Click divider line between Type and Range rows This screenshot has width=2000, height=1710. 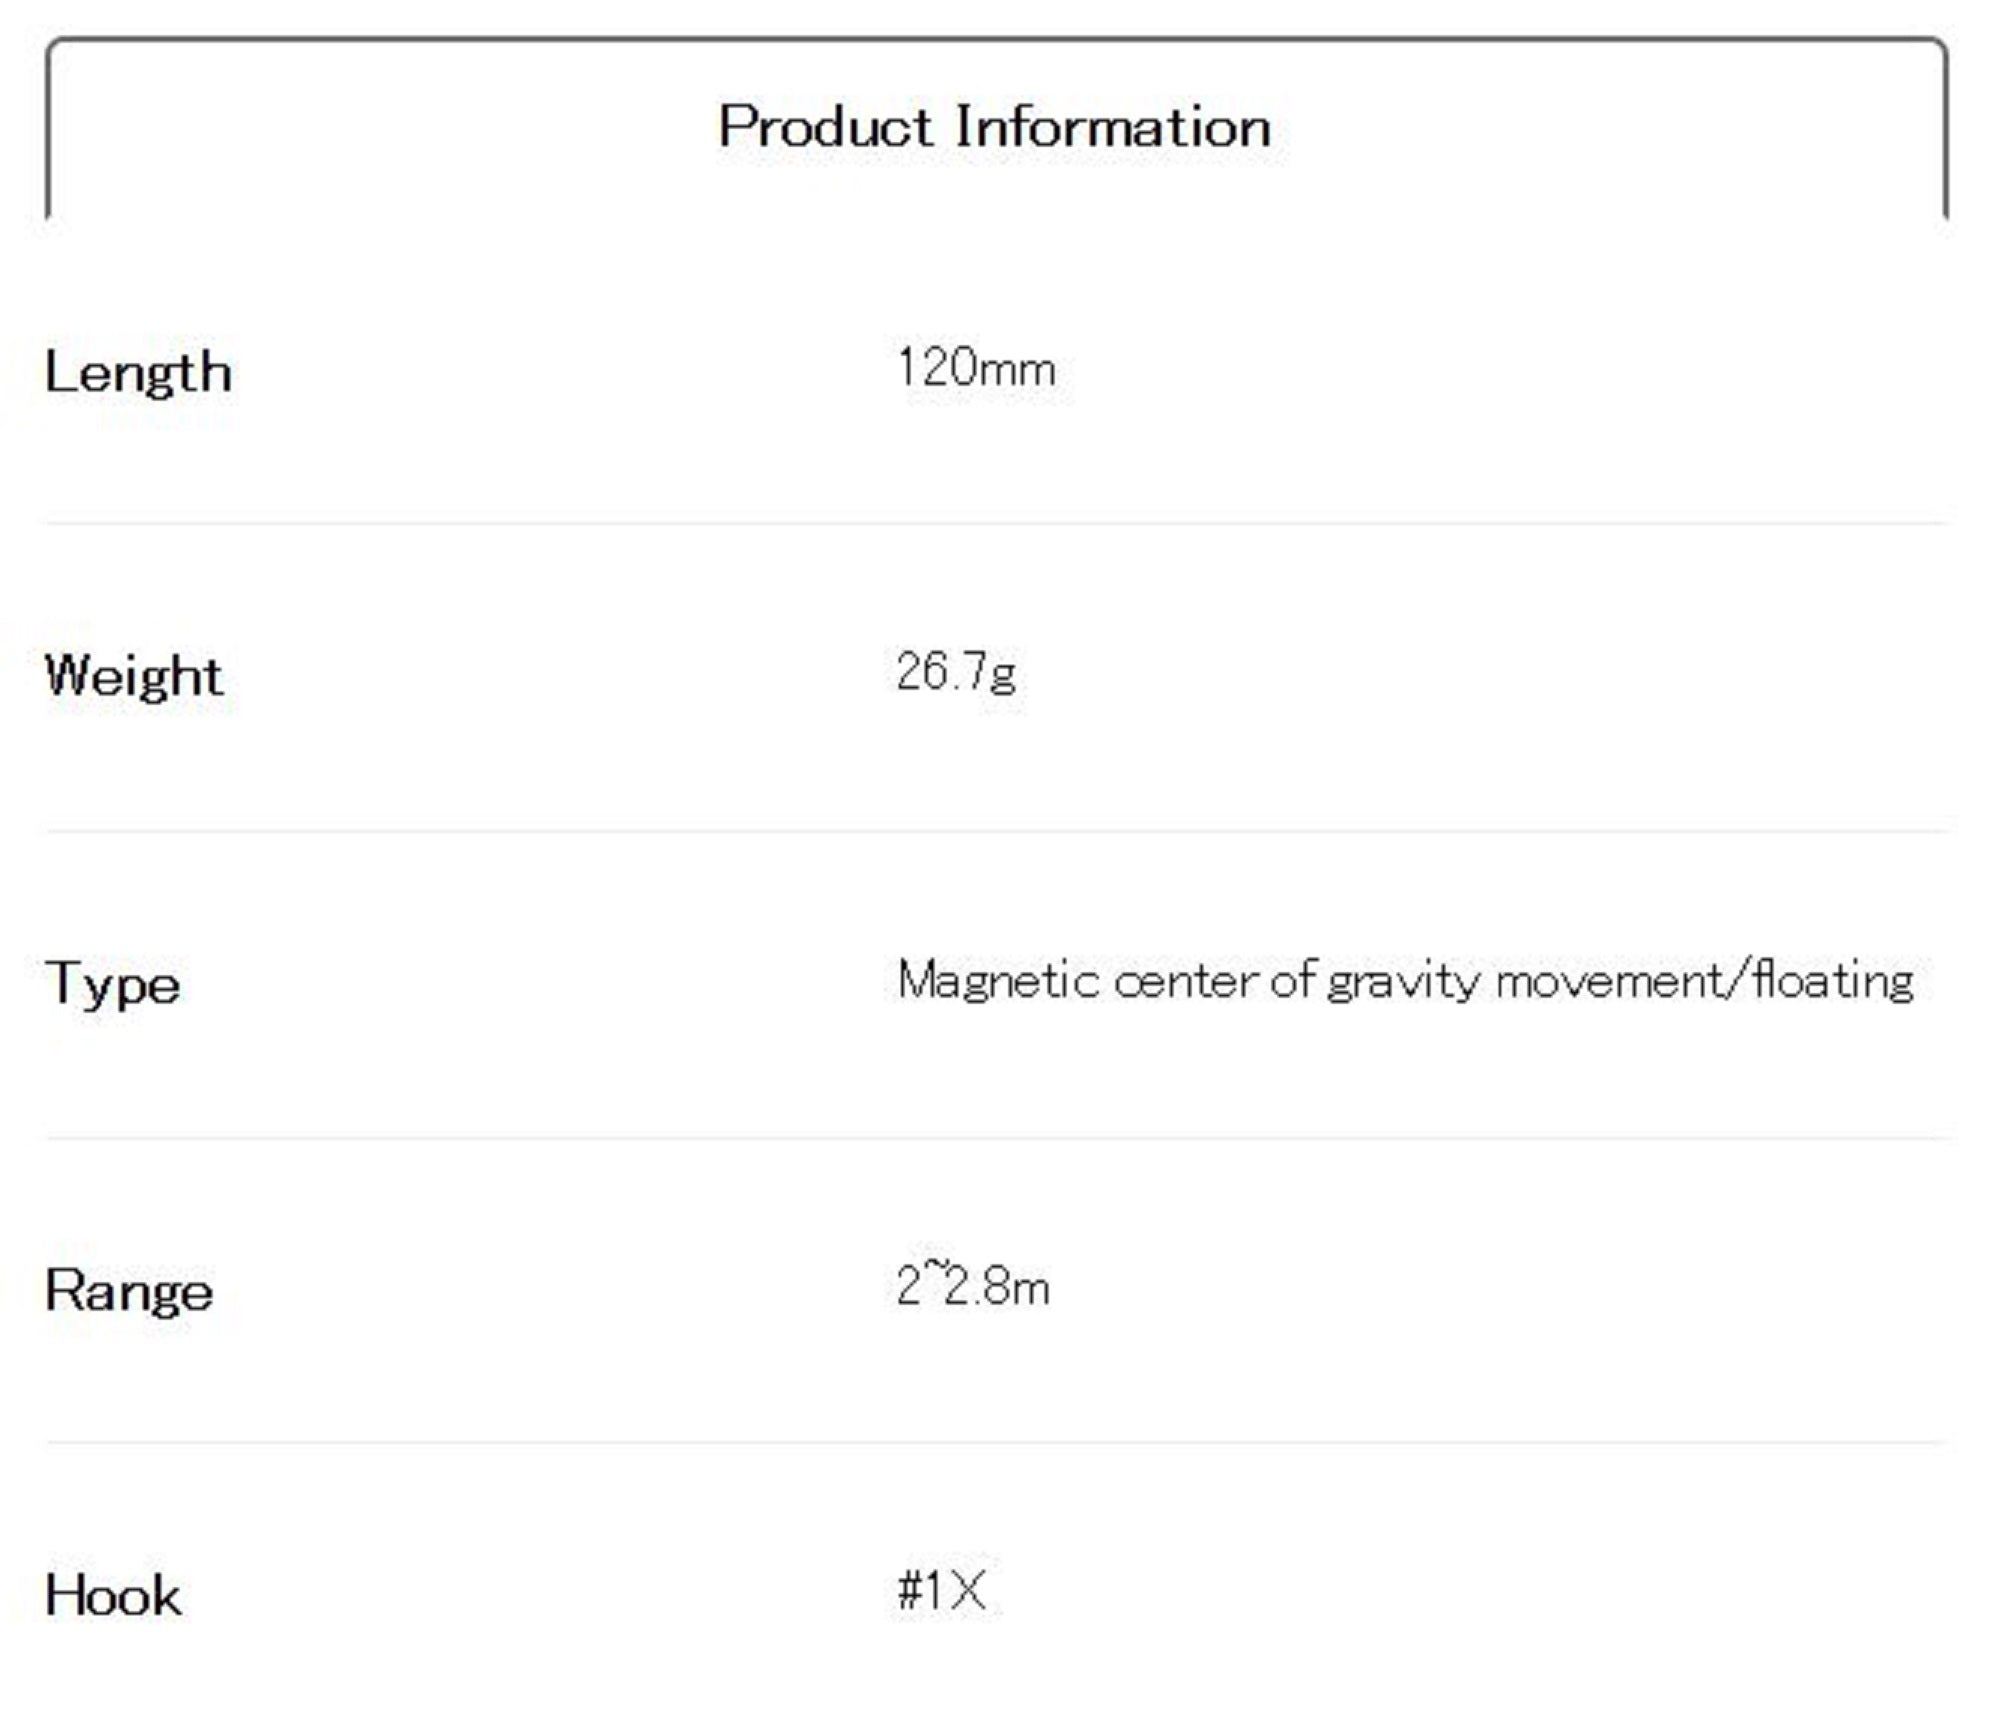tap(996, 1137)
